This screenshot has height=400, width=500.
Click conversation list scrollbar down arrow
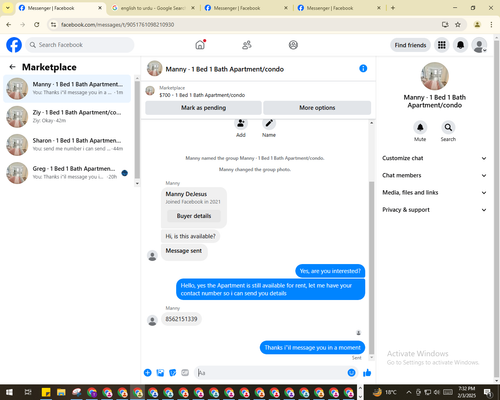pyautogui.click(x=137, y=183)
